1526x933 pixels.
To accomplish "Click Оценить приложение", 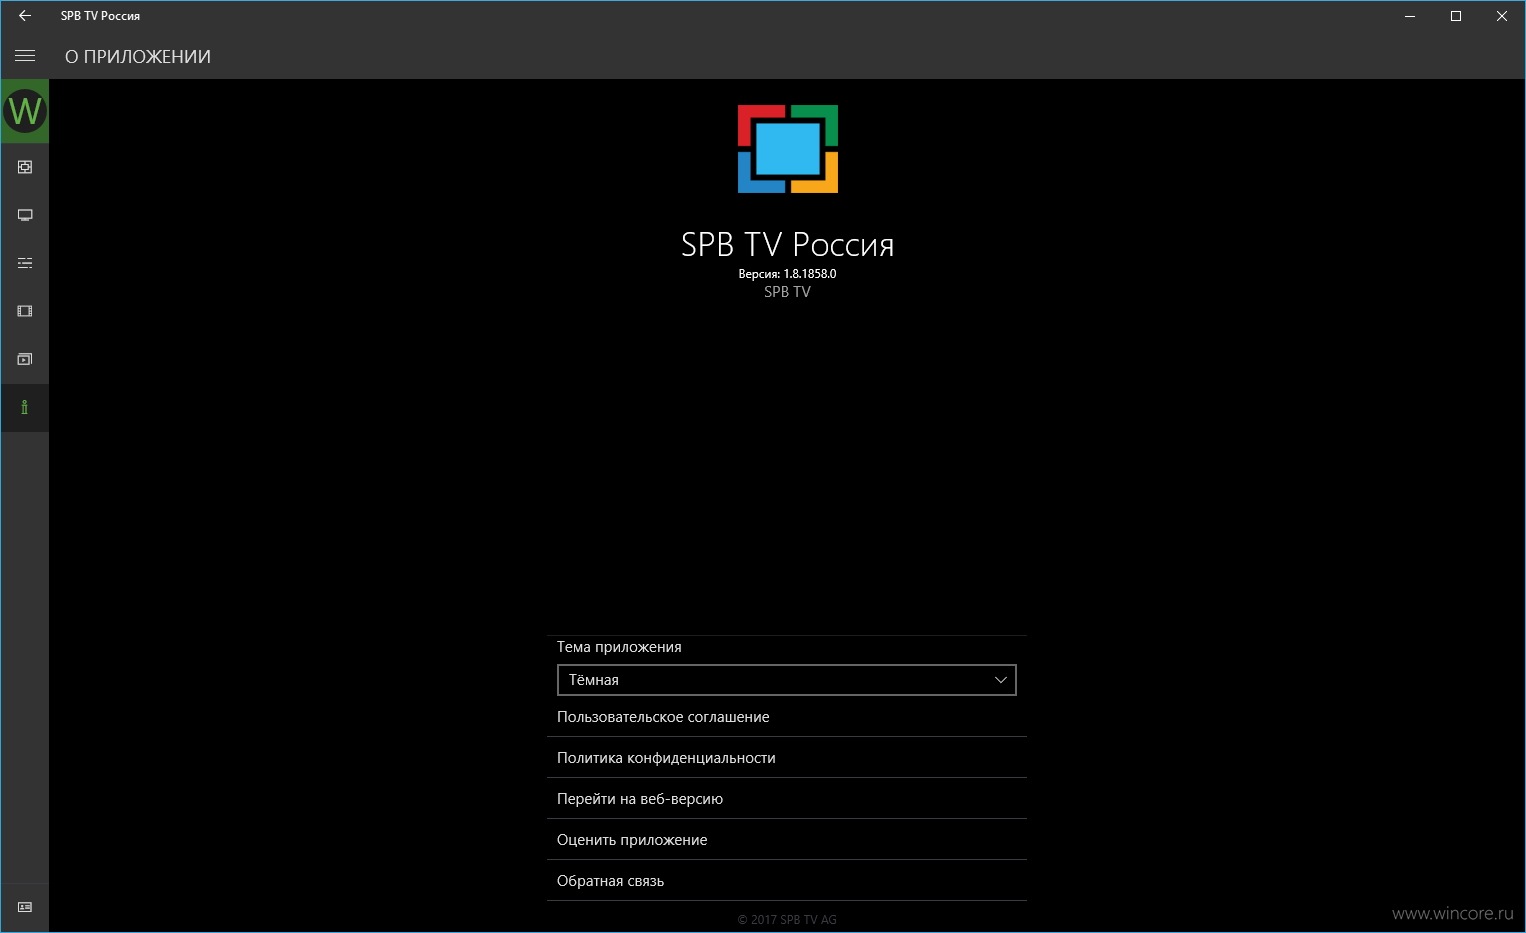I will [787, 840].
